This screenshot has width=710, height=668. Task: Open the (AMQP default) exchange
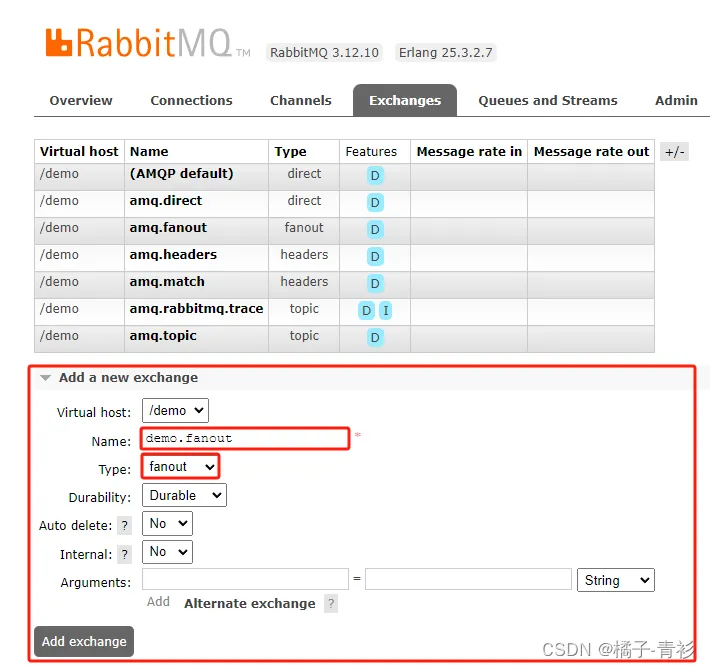point(182,174)
